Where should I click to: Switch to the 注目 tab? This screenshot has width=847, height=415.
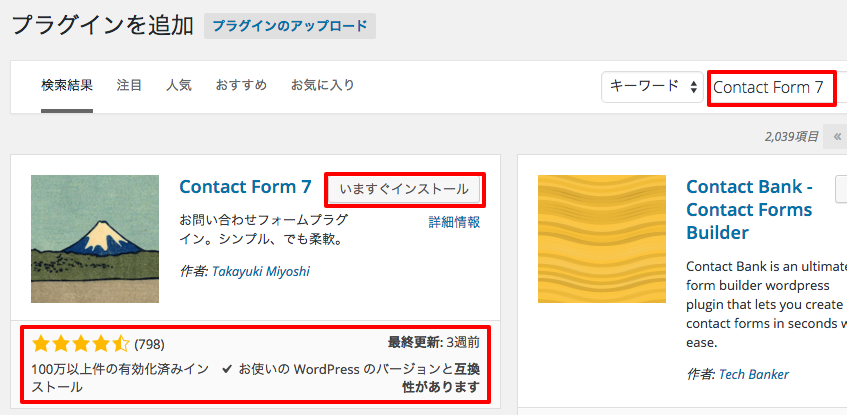(x=129, y=85)
